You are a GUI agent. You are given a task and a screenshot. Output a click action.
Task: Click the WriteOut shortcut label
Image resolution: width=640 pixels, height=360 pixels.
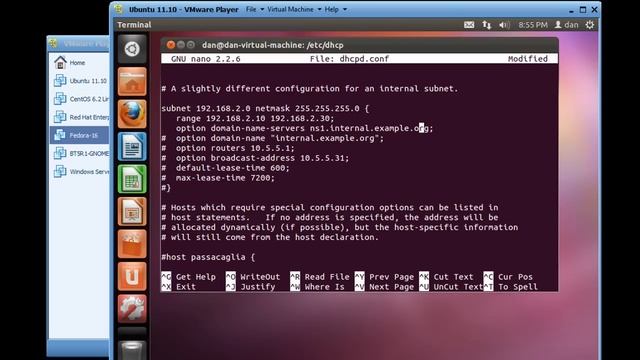click(260, 277)
